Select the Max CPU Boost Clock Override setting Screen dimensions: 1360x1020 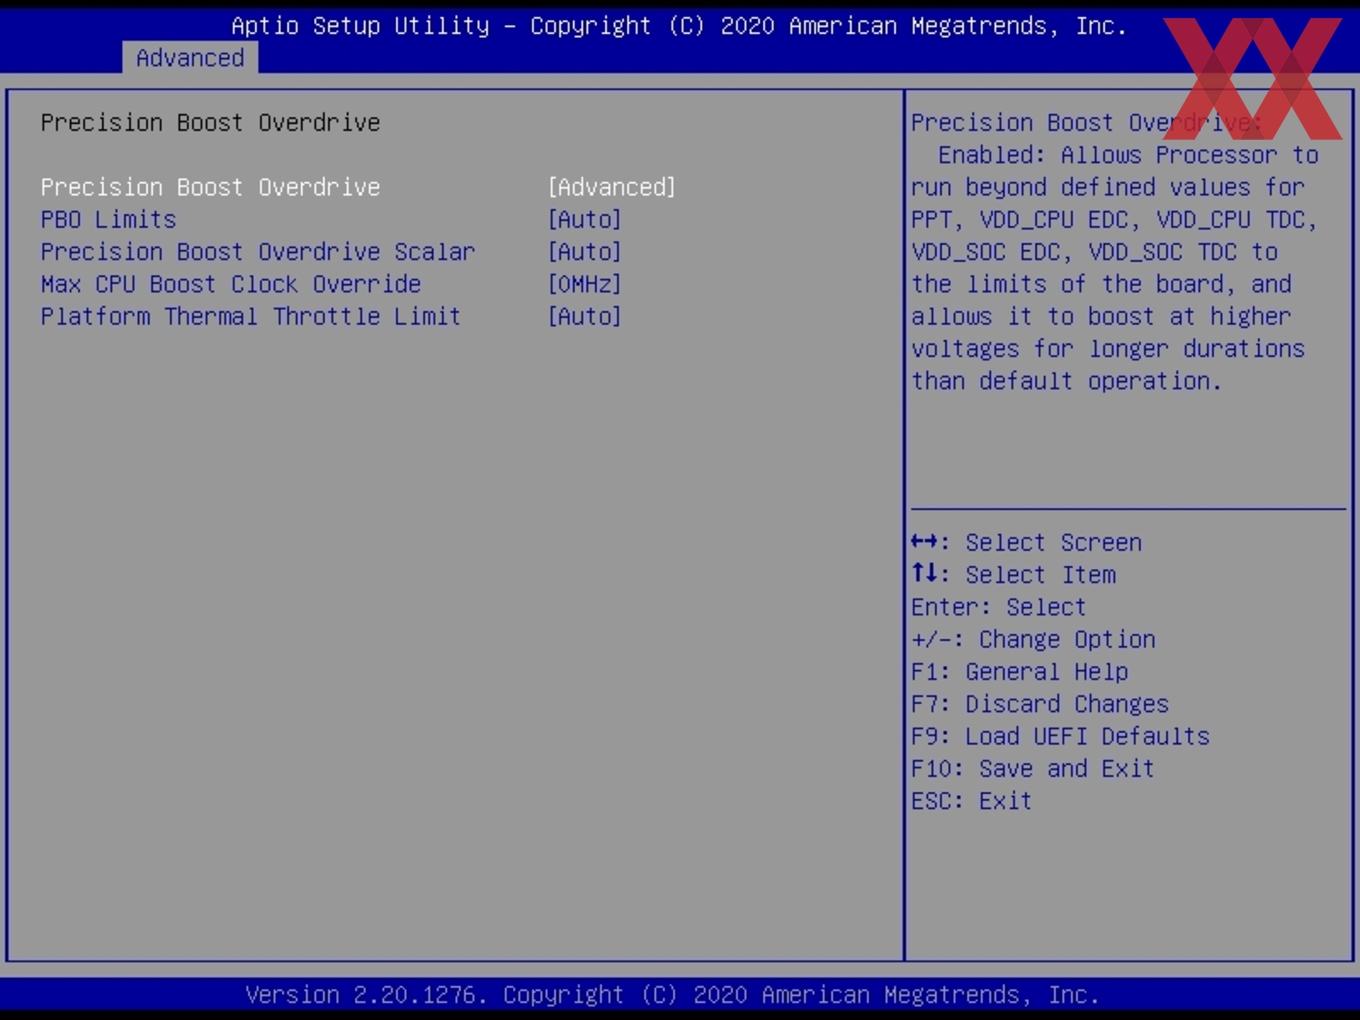[231, 284]
